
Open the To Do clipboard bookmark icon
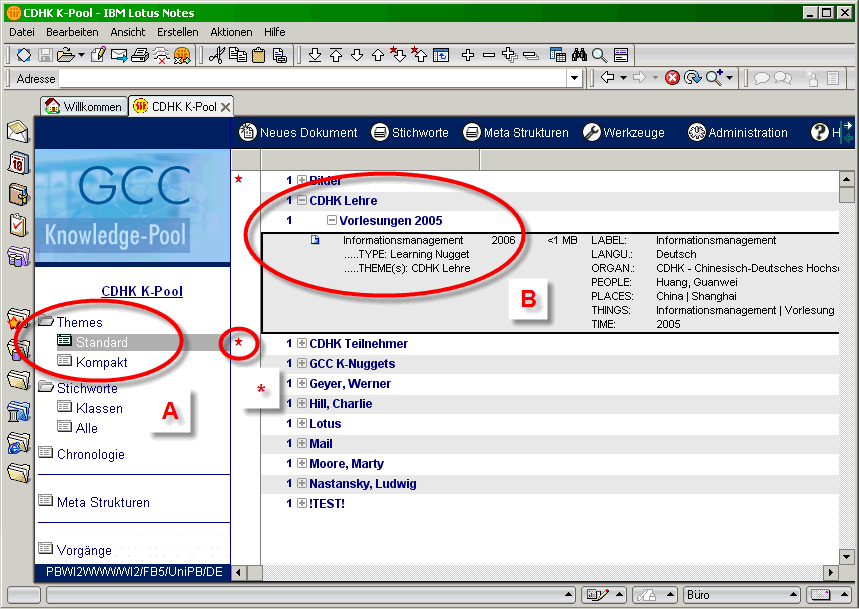tap(18, 225)
